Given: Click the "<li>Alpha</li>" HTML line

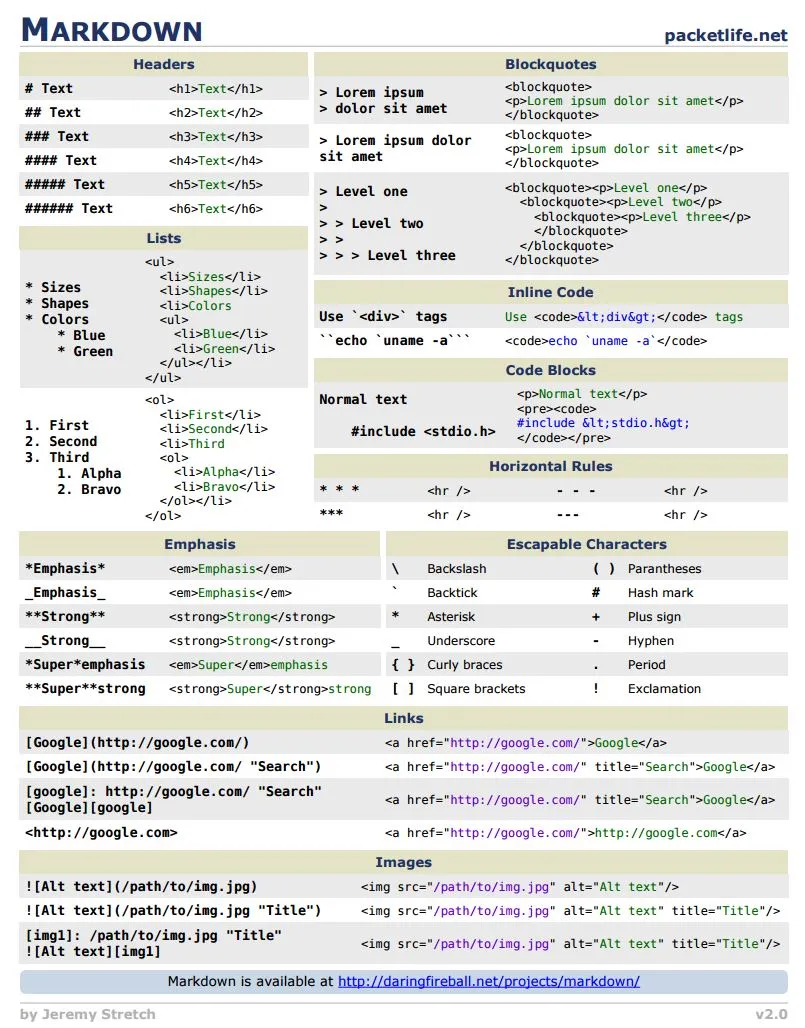Looking at the screenshot, I should click(225, 472).
